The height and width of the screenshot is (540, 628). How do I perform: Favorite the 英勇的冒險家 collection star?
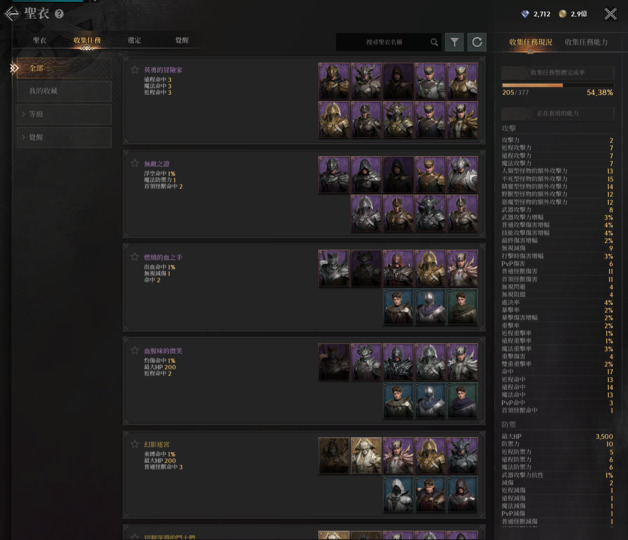pyautogui.click(x=134, y=70)
